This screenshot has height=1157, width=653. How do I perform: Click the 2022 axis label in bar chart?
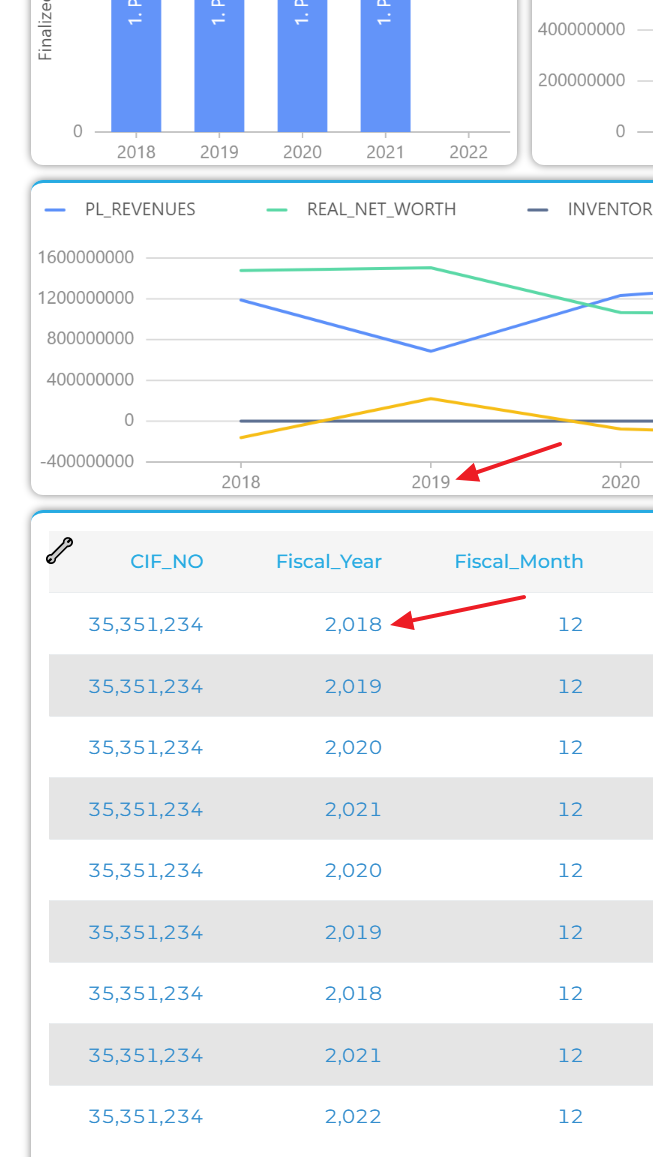pos(469,152)
